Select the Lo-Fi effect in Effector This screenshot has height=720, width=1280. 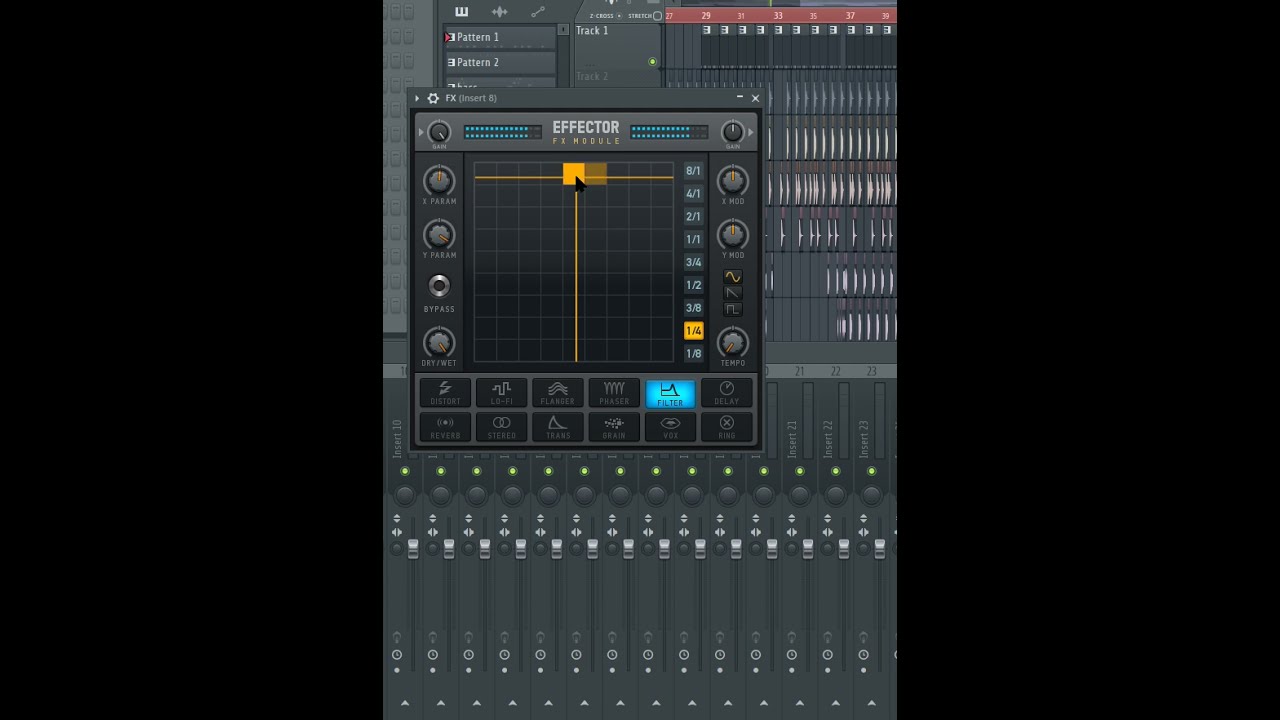point(502,393)
